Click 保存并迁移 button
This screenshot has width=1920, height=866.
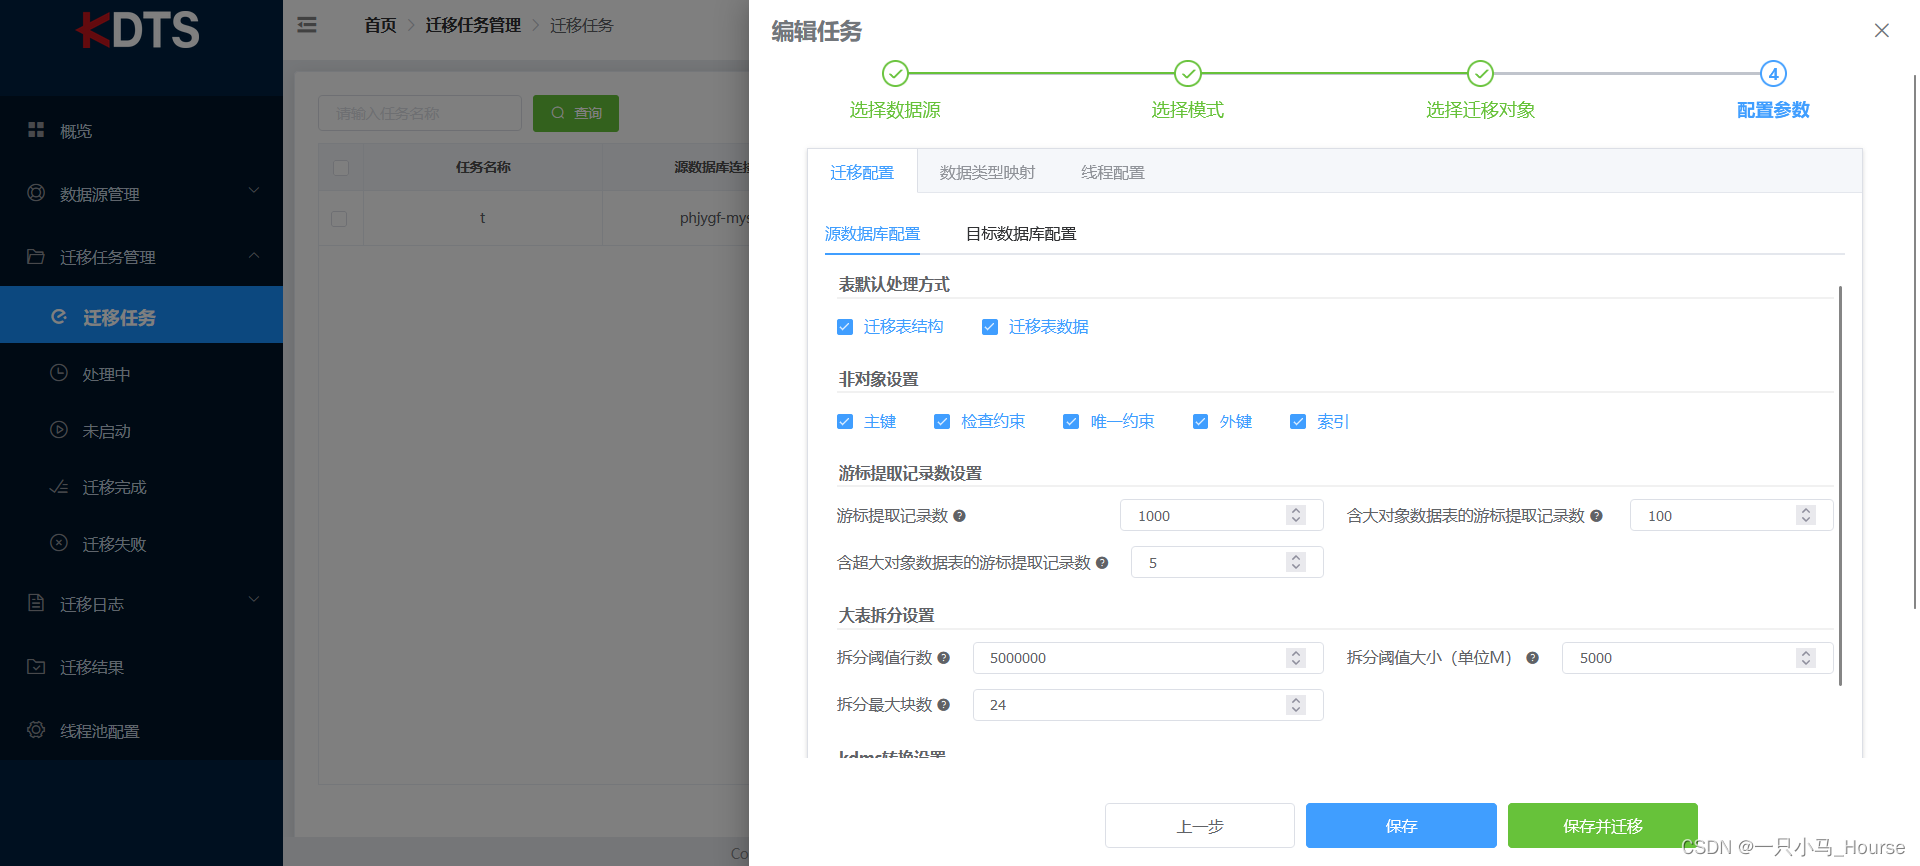(1603, 826)
